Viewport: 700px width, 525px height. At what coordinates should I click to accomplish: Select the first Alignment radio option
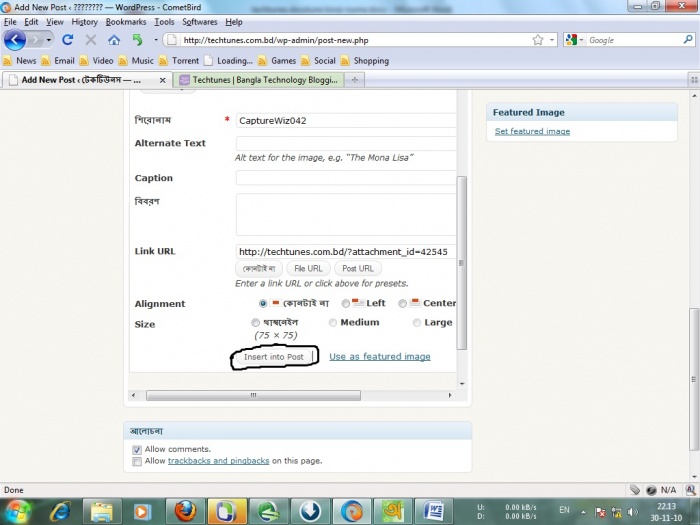pos(263,304)
